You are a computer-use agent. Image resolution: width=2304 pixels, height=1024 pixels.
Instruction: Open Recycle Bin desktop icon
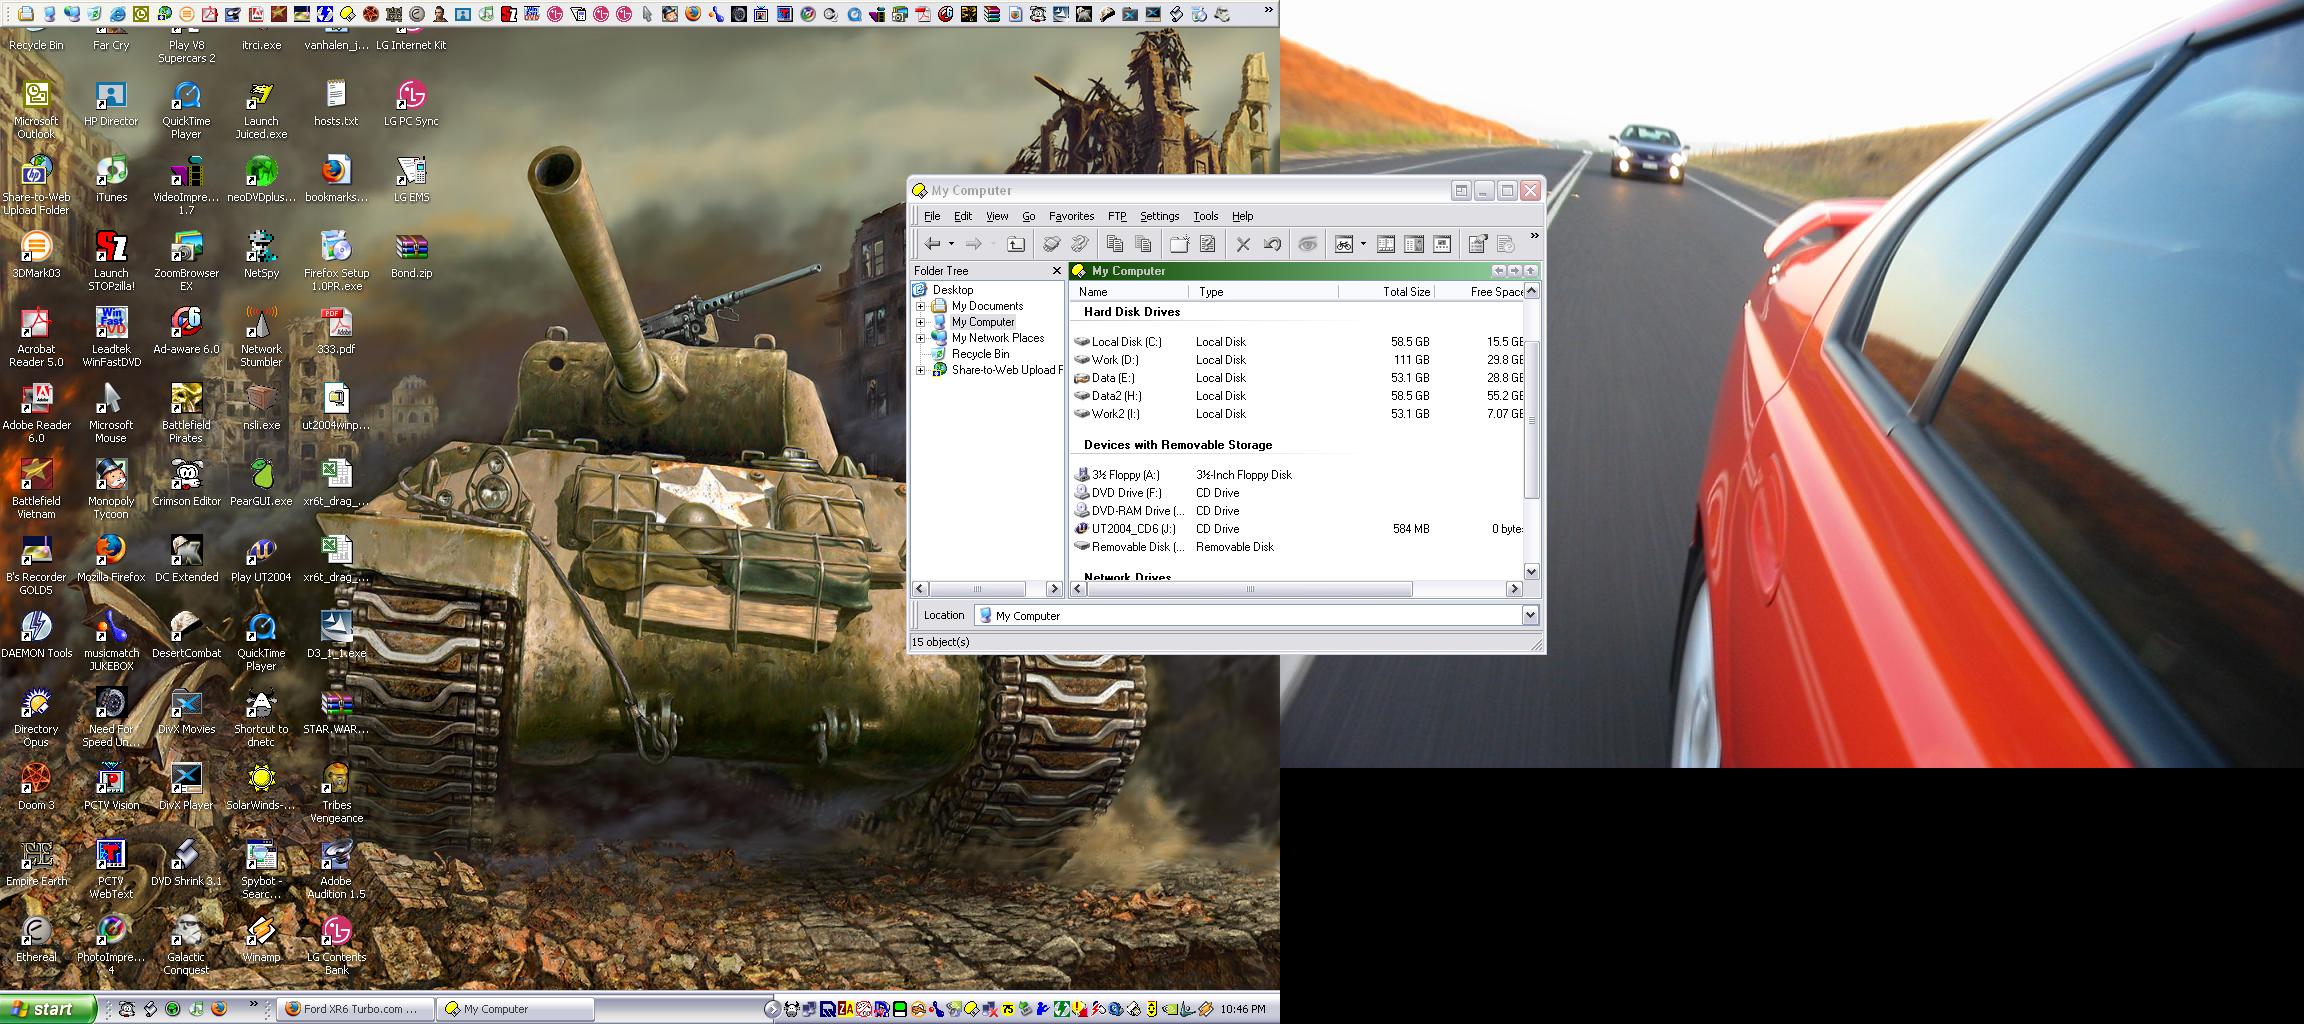pos(36,40)
